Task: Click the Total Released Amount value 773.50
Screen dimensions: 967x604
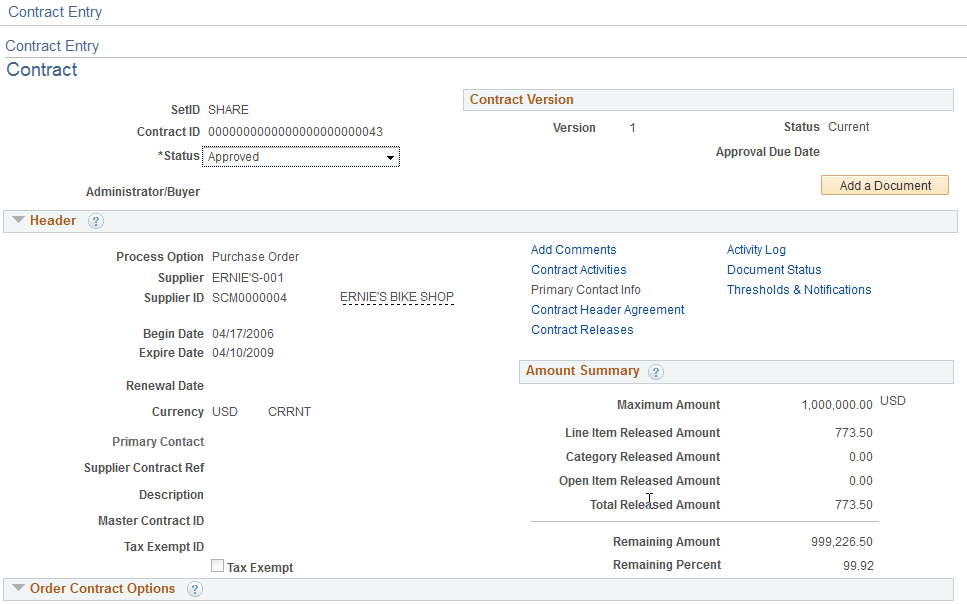Action: (854, 505)
